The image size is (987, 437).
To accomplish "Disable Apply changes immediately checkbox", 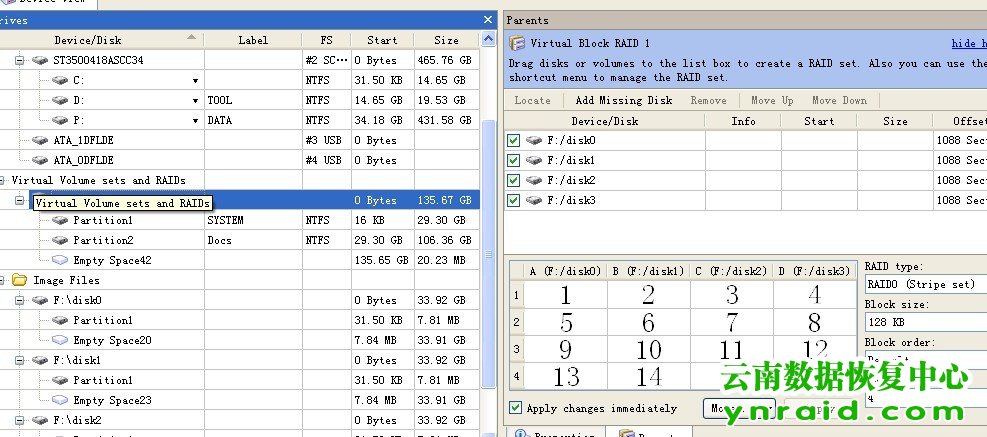I will pos(515,408).
